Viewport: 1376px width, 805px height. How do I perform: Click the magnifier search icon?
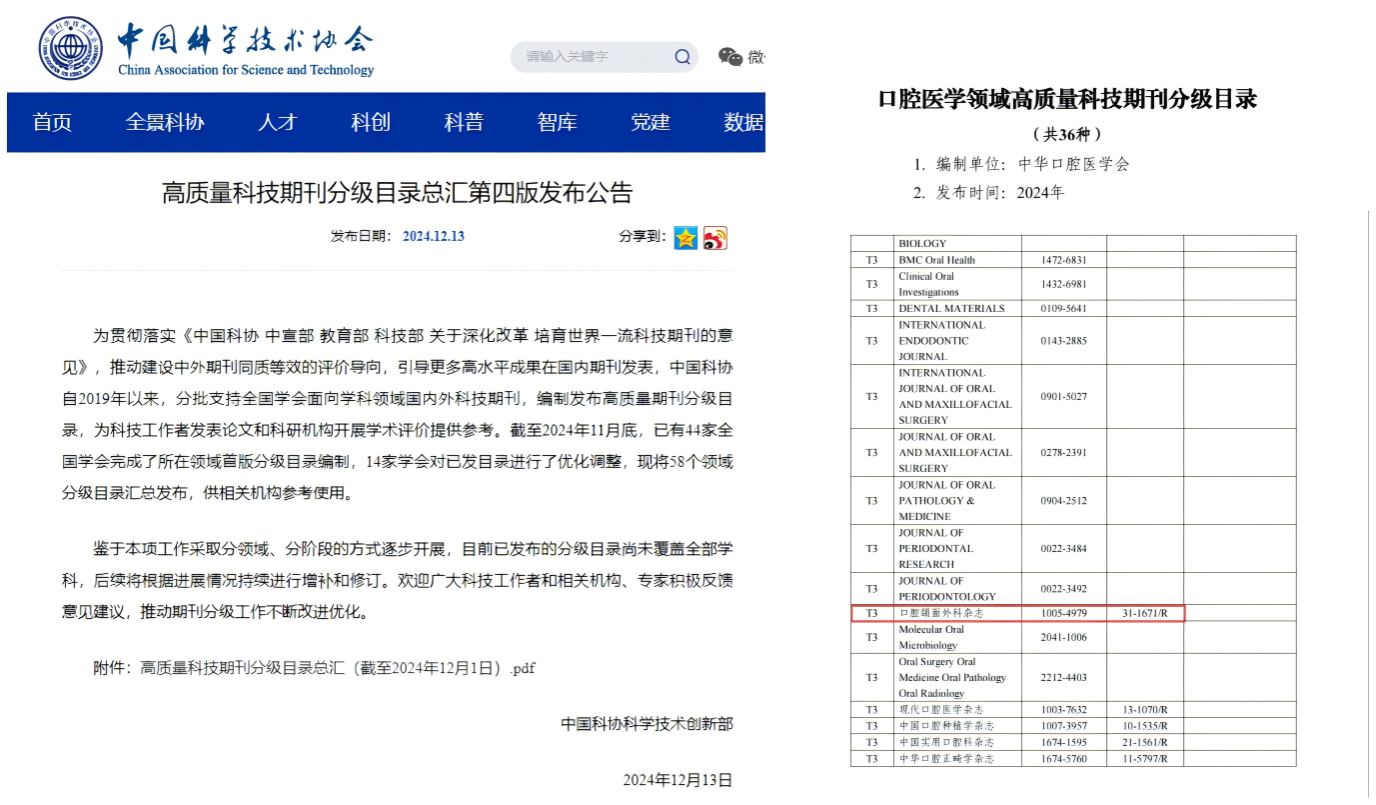[x=682, y=57]
